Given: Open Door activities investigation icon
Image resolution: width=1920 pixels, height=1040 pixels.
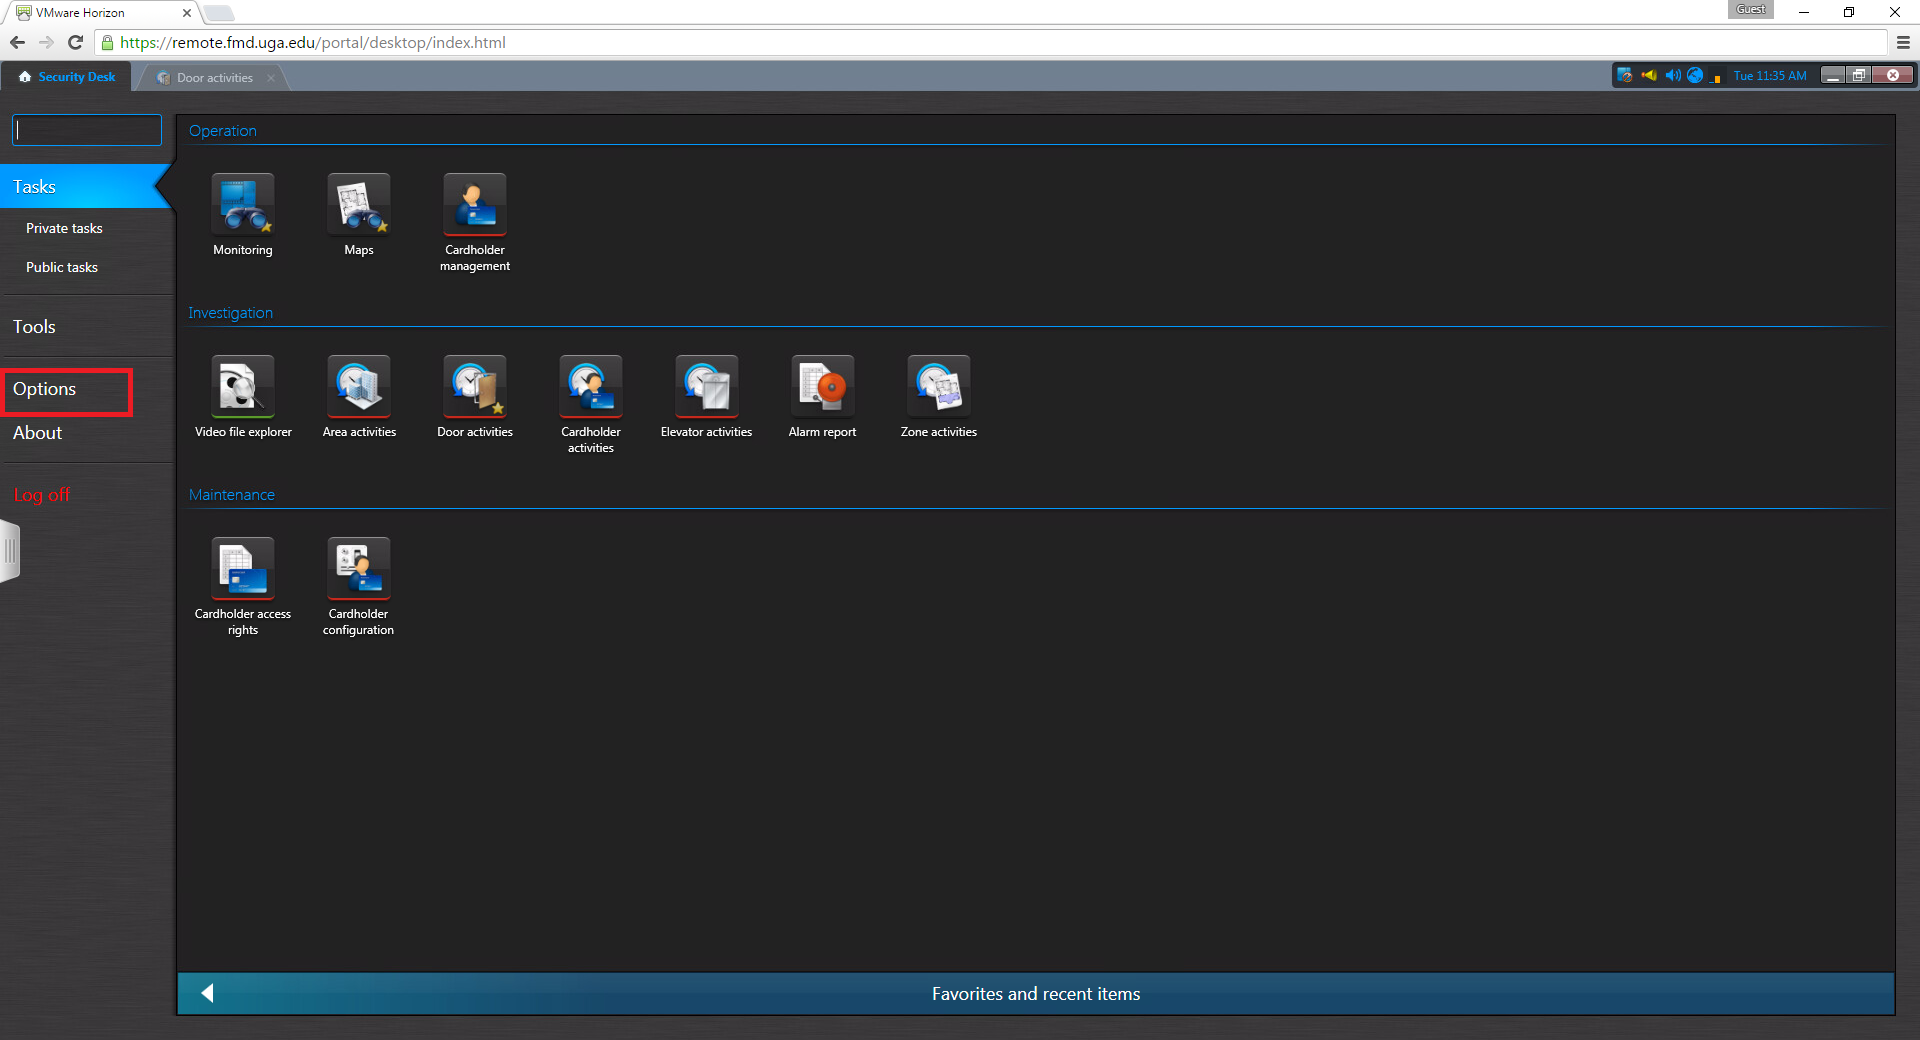Looking at the screenshot, I should (x=474, y=387).
